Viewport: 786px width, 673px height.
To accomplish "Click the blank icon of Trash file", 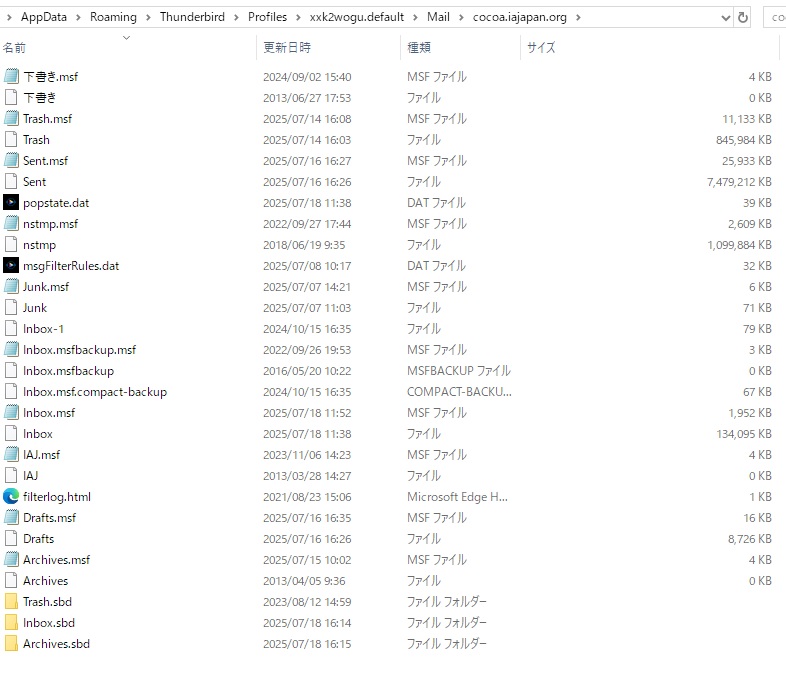I will (11, 139).
